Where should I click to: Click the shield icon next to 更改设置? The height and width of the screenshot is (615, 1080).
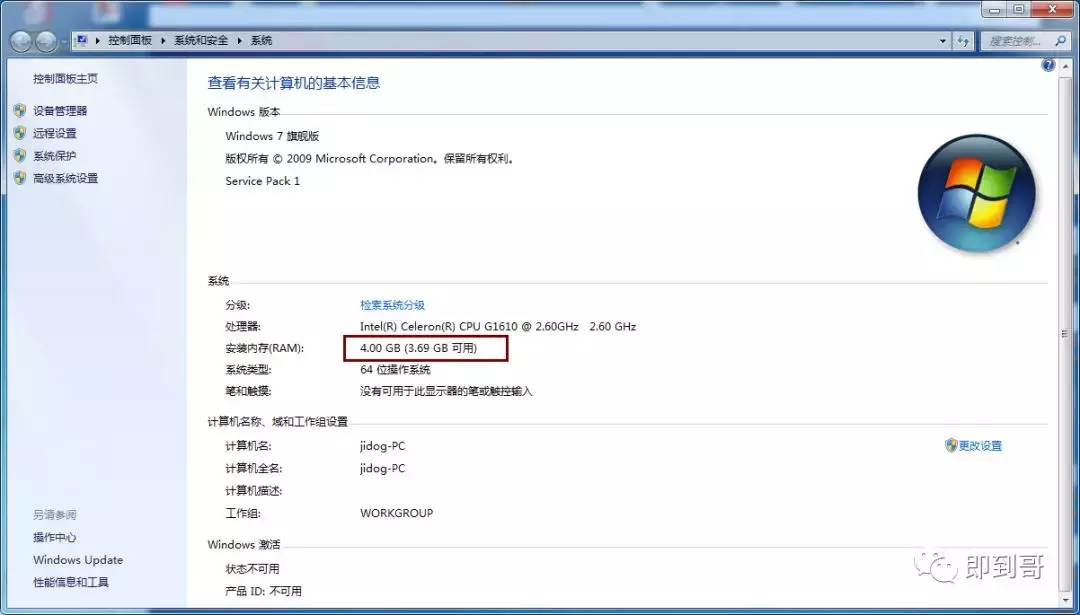(x=951, y=446)
